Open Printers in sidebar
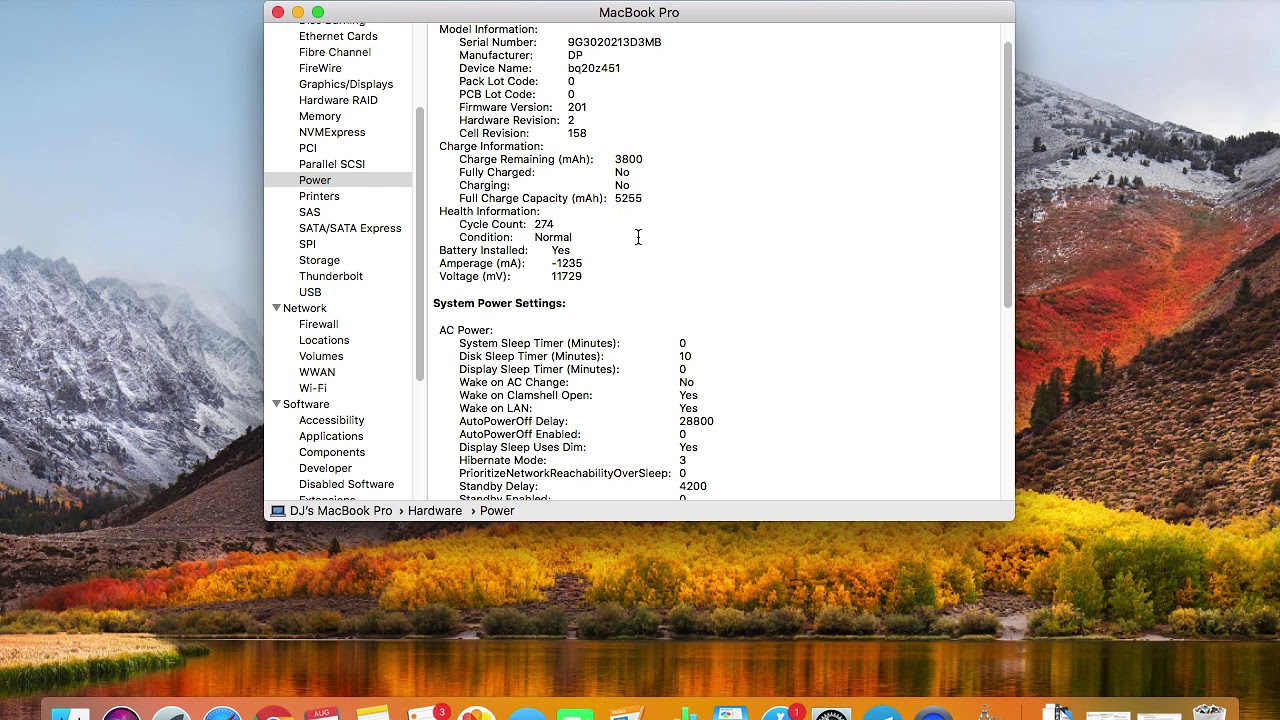Screen dimensions: 1280x720 coord(319,196)
